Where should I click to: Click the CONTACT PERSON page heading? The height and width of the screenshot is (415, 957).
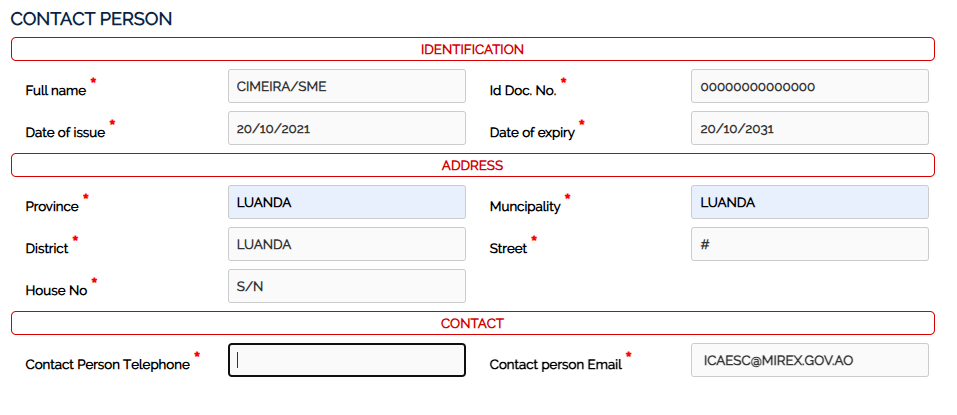[x=91, y=18]
